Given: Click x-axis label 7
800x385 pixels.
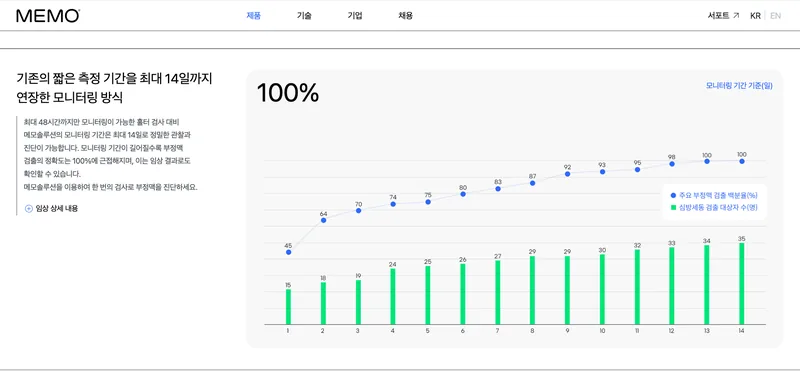Looking at the screenshot, I should [497, 331].
